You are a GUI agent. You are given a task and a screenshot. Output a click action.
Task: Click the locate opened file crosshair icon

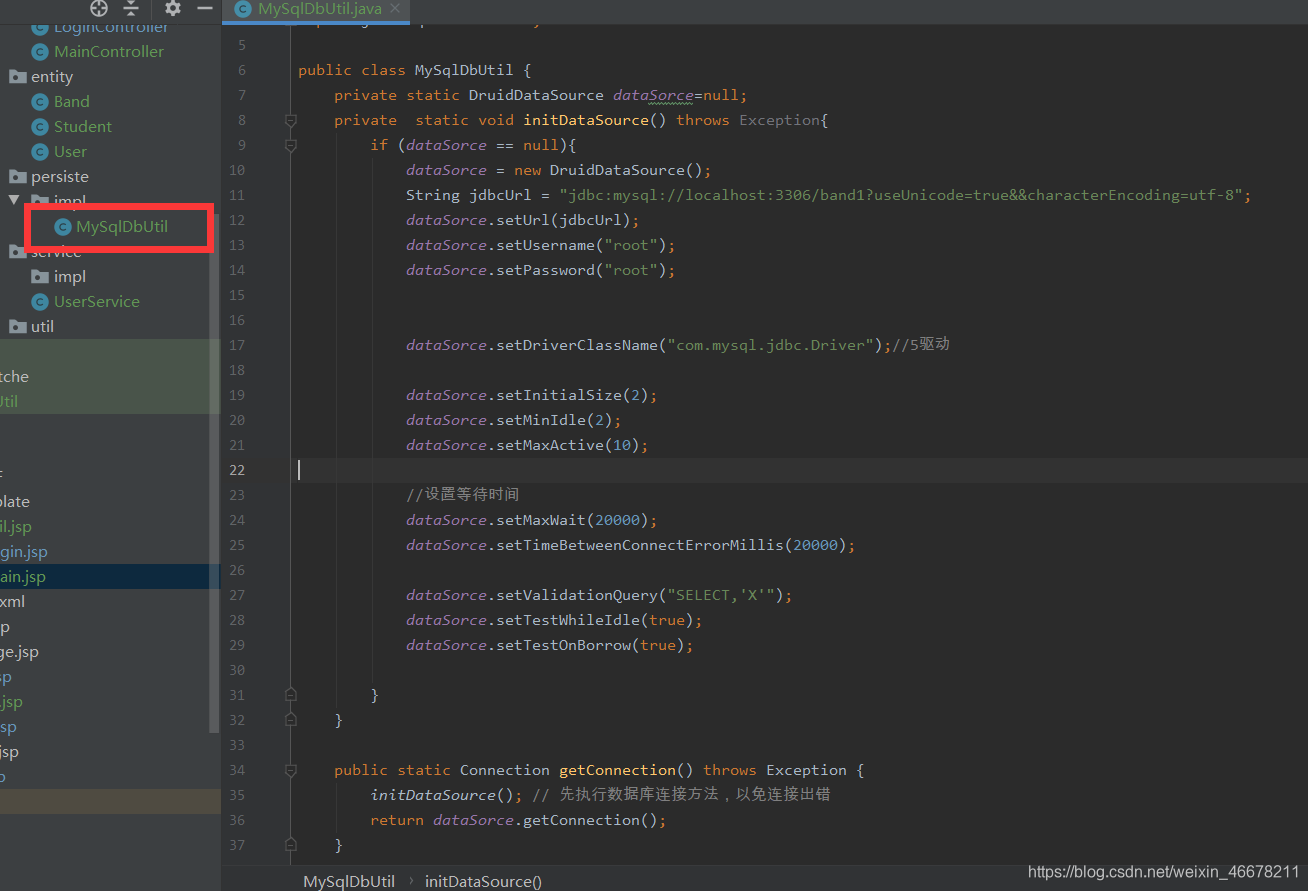(x=98, y=8)
